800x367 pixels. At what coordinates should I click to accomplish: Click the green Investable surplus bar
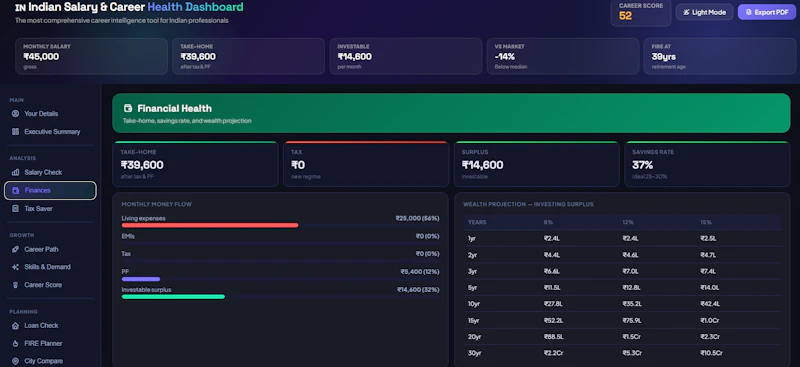173,297
